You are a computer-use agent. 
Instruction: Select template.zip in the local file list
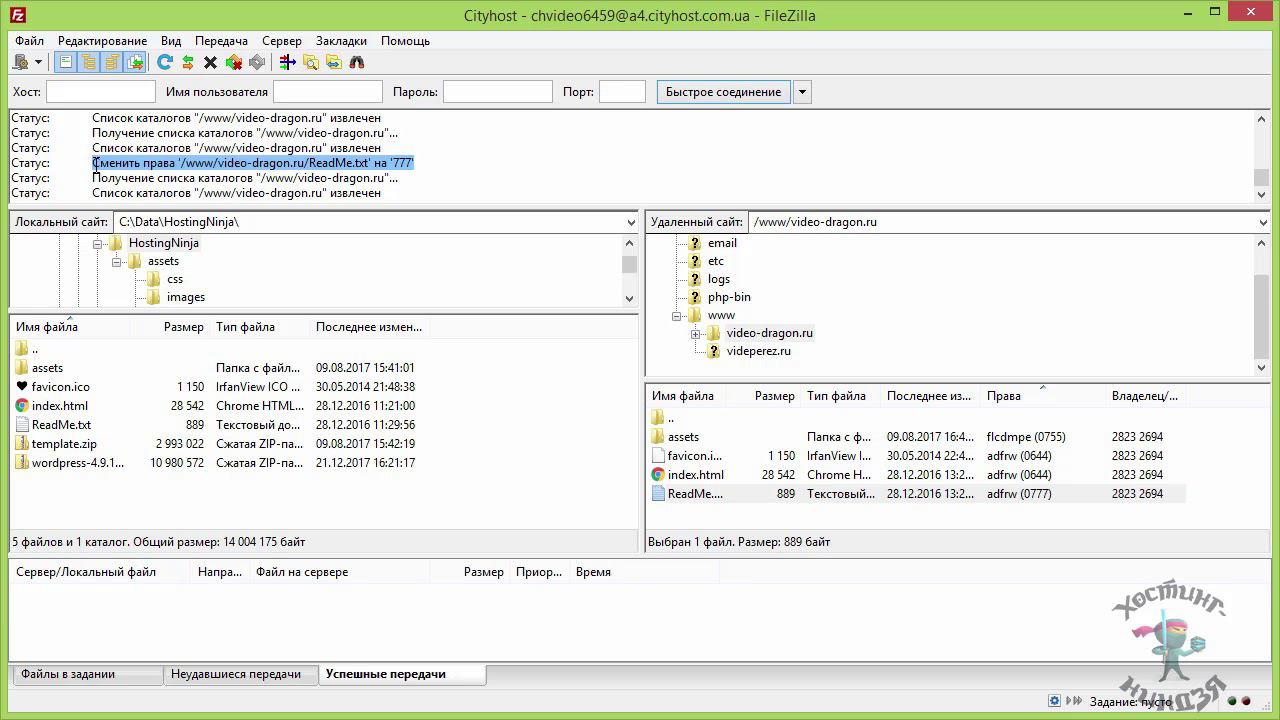point(64,444)
